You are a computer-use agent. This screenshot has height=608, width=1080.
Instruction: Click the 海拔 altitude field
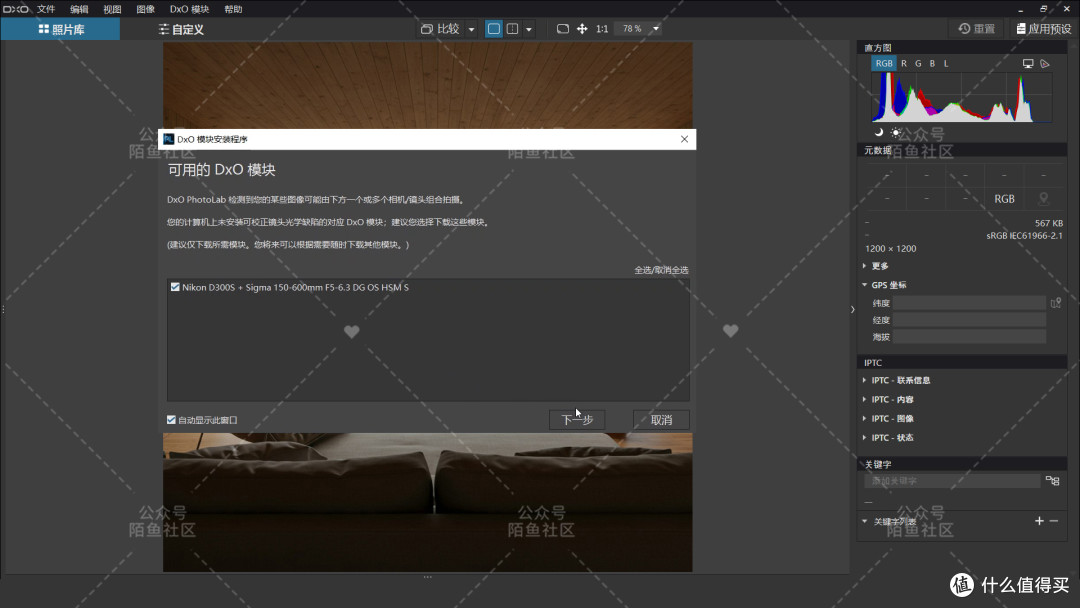[x=969, y=337]
